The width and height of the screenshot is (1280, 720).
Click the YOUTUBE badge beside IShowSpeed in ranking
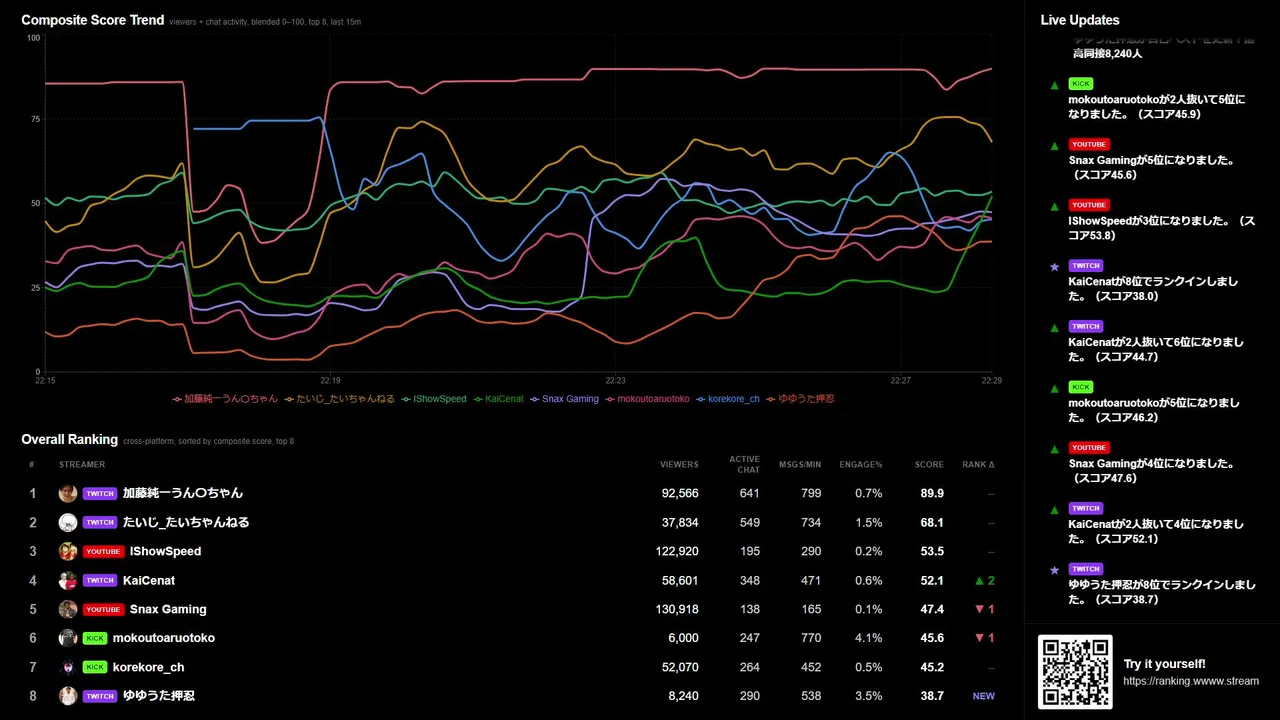104,551
